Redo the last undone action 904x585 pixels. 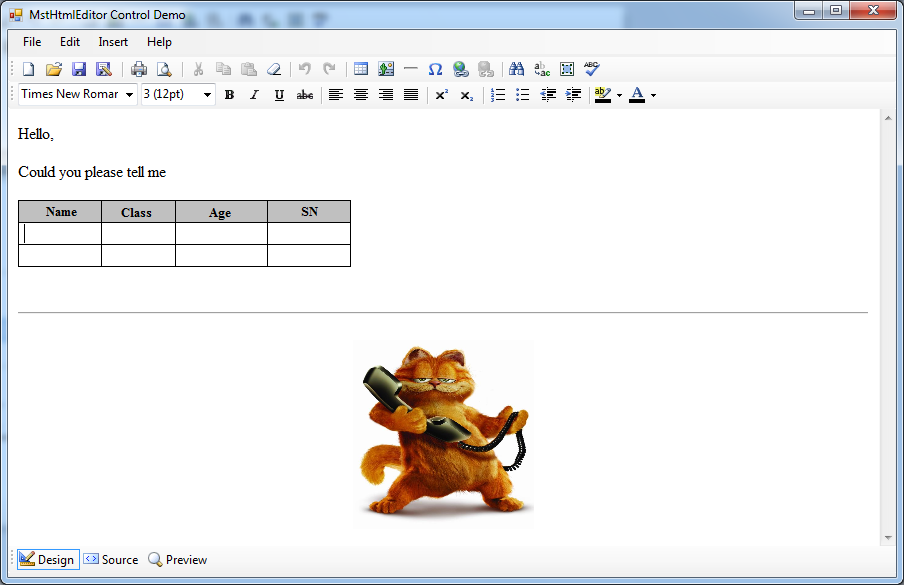tap(329, 69)
